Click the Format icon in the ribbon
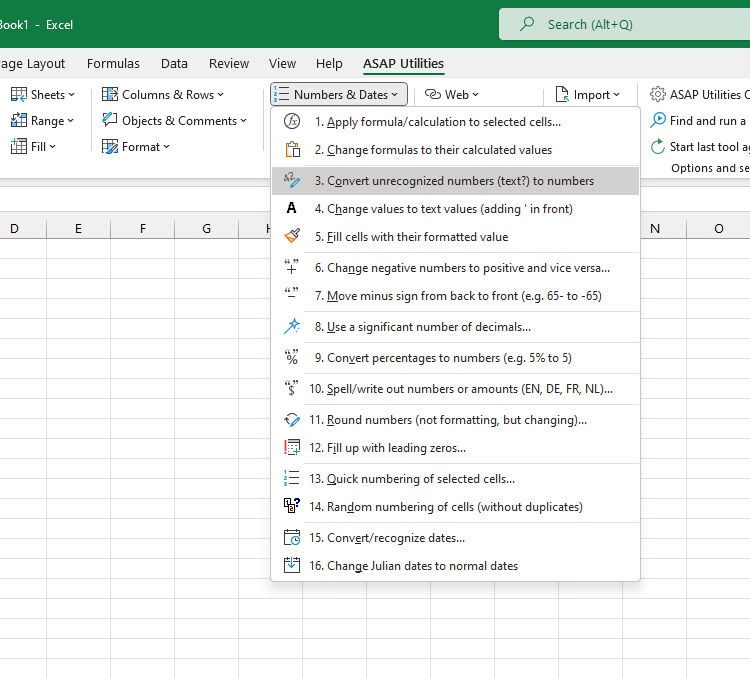The height and width of the screenshot is (678, 750). [110, 146]
